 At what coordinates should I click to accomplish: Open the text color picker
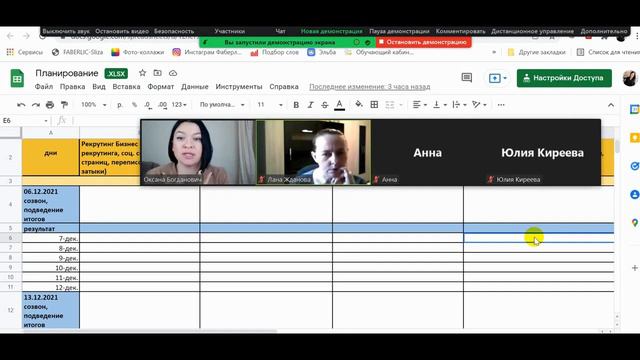pyautogui.click(x=339, y=105)
